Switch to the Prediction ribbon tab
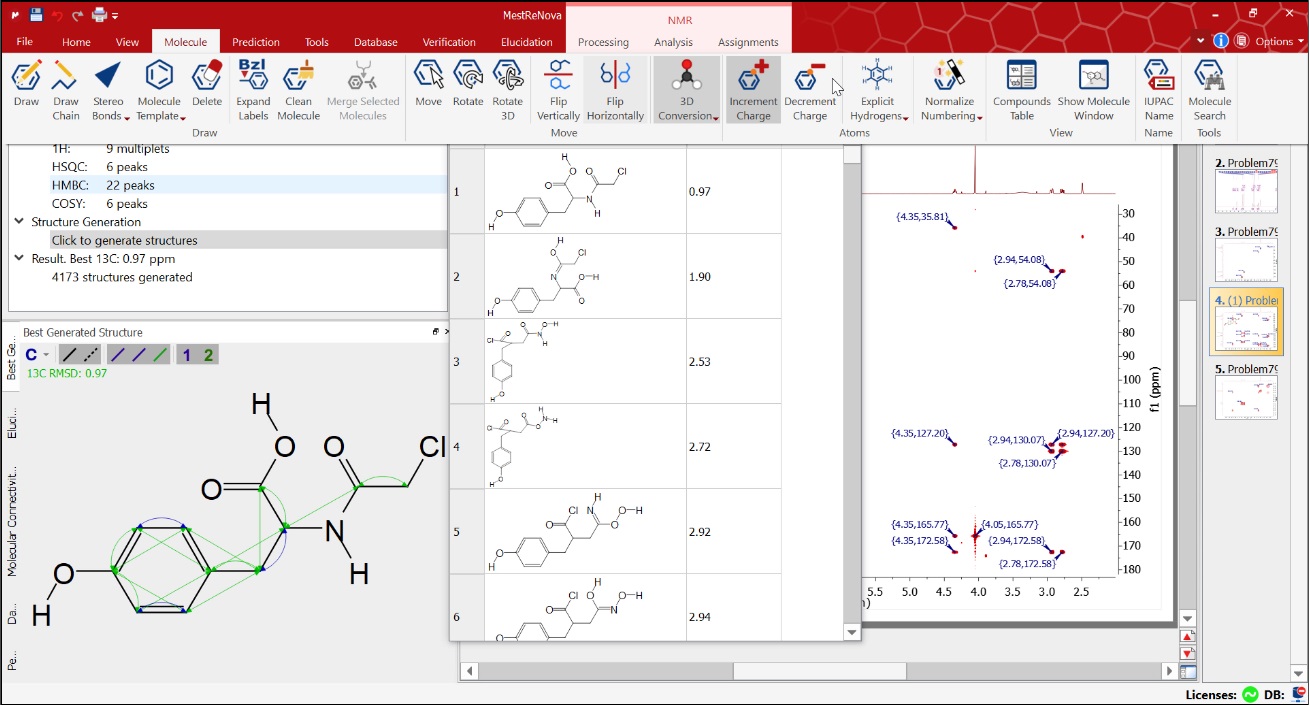 (255, 42)
